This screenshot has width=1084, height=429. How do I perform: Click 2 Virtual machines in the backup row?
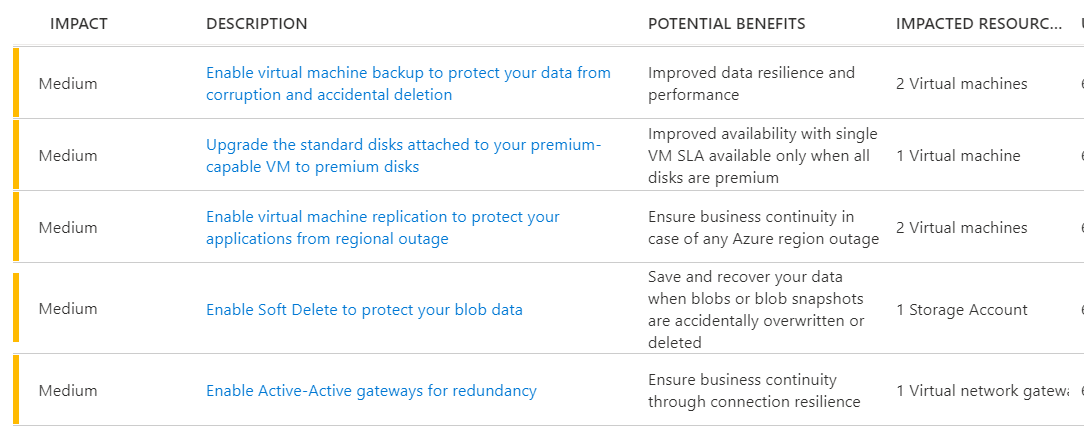[x=961, y=83]
